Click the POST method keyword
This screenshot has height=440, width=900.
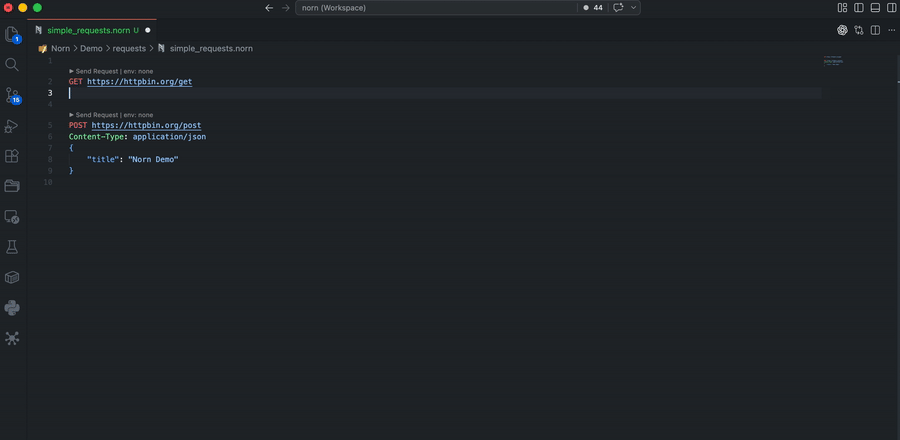[x=78, y=126]
